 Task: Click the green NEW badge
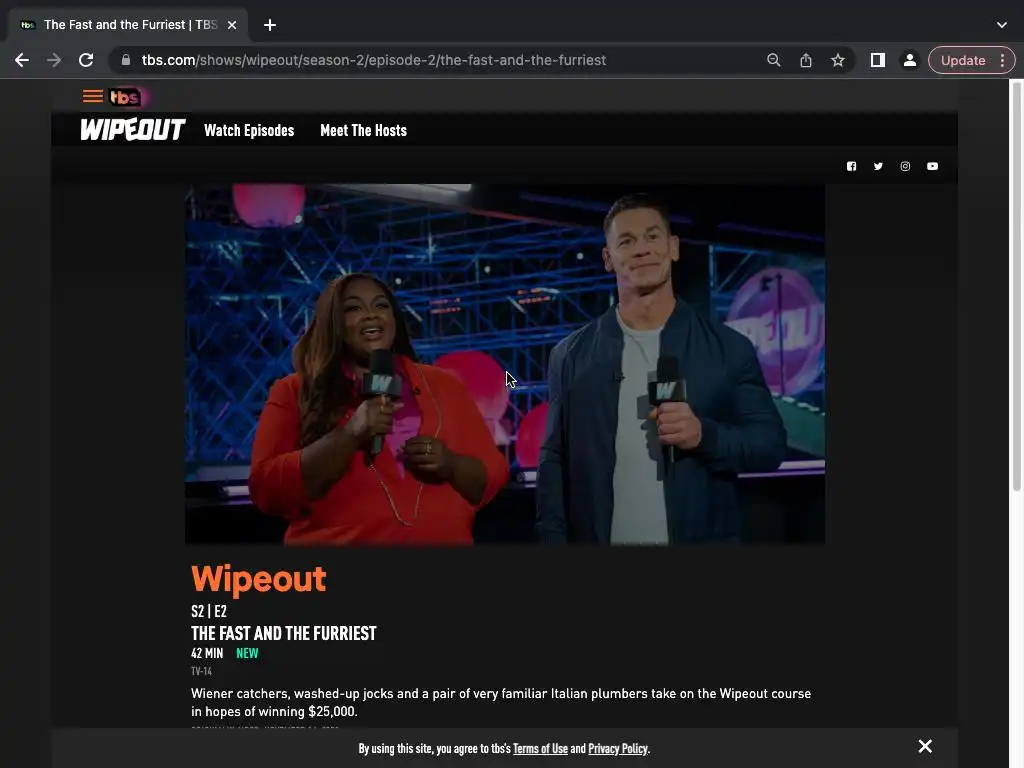(x=247, y=653)
